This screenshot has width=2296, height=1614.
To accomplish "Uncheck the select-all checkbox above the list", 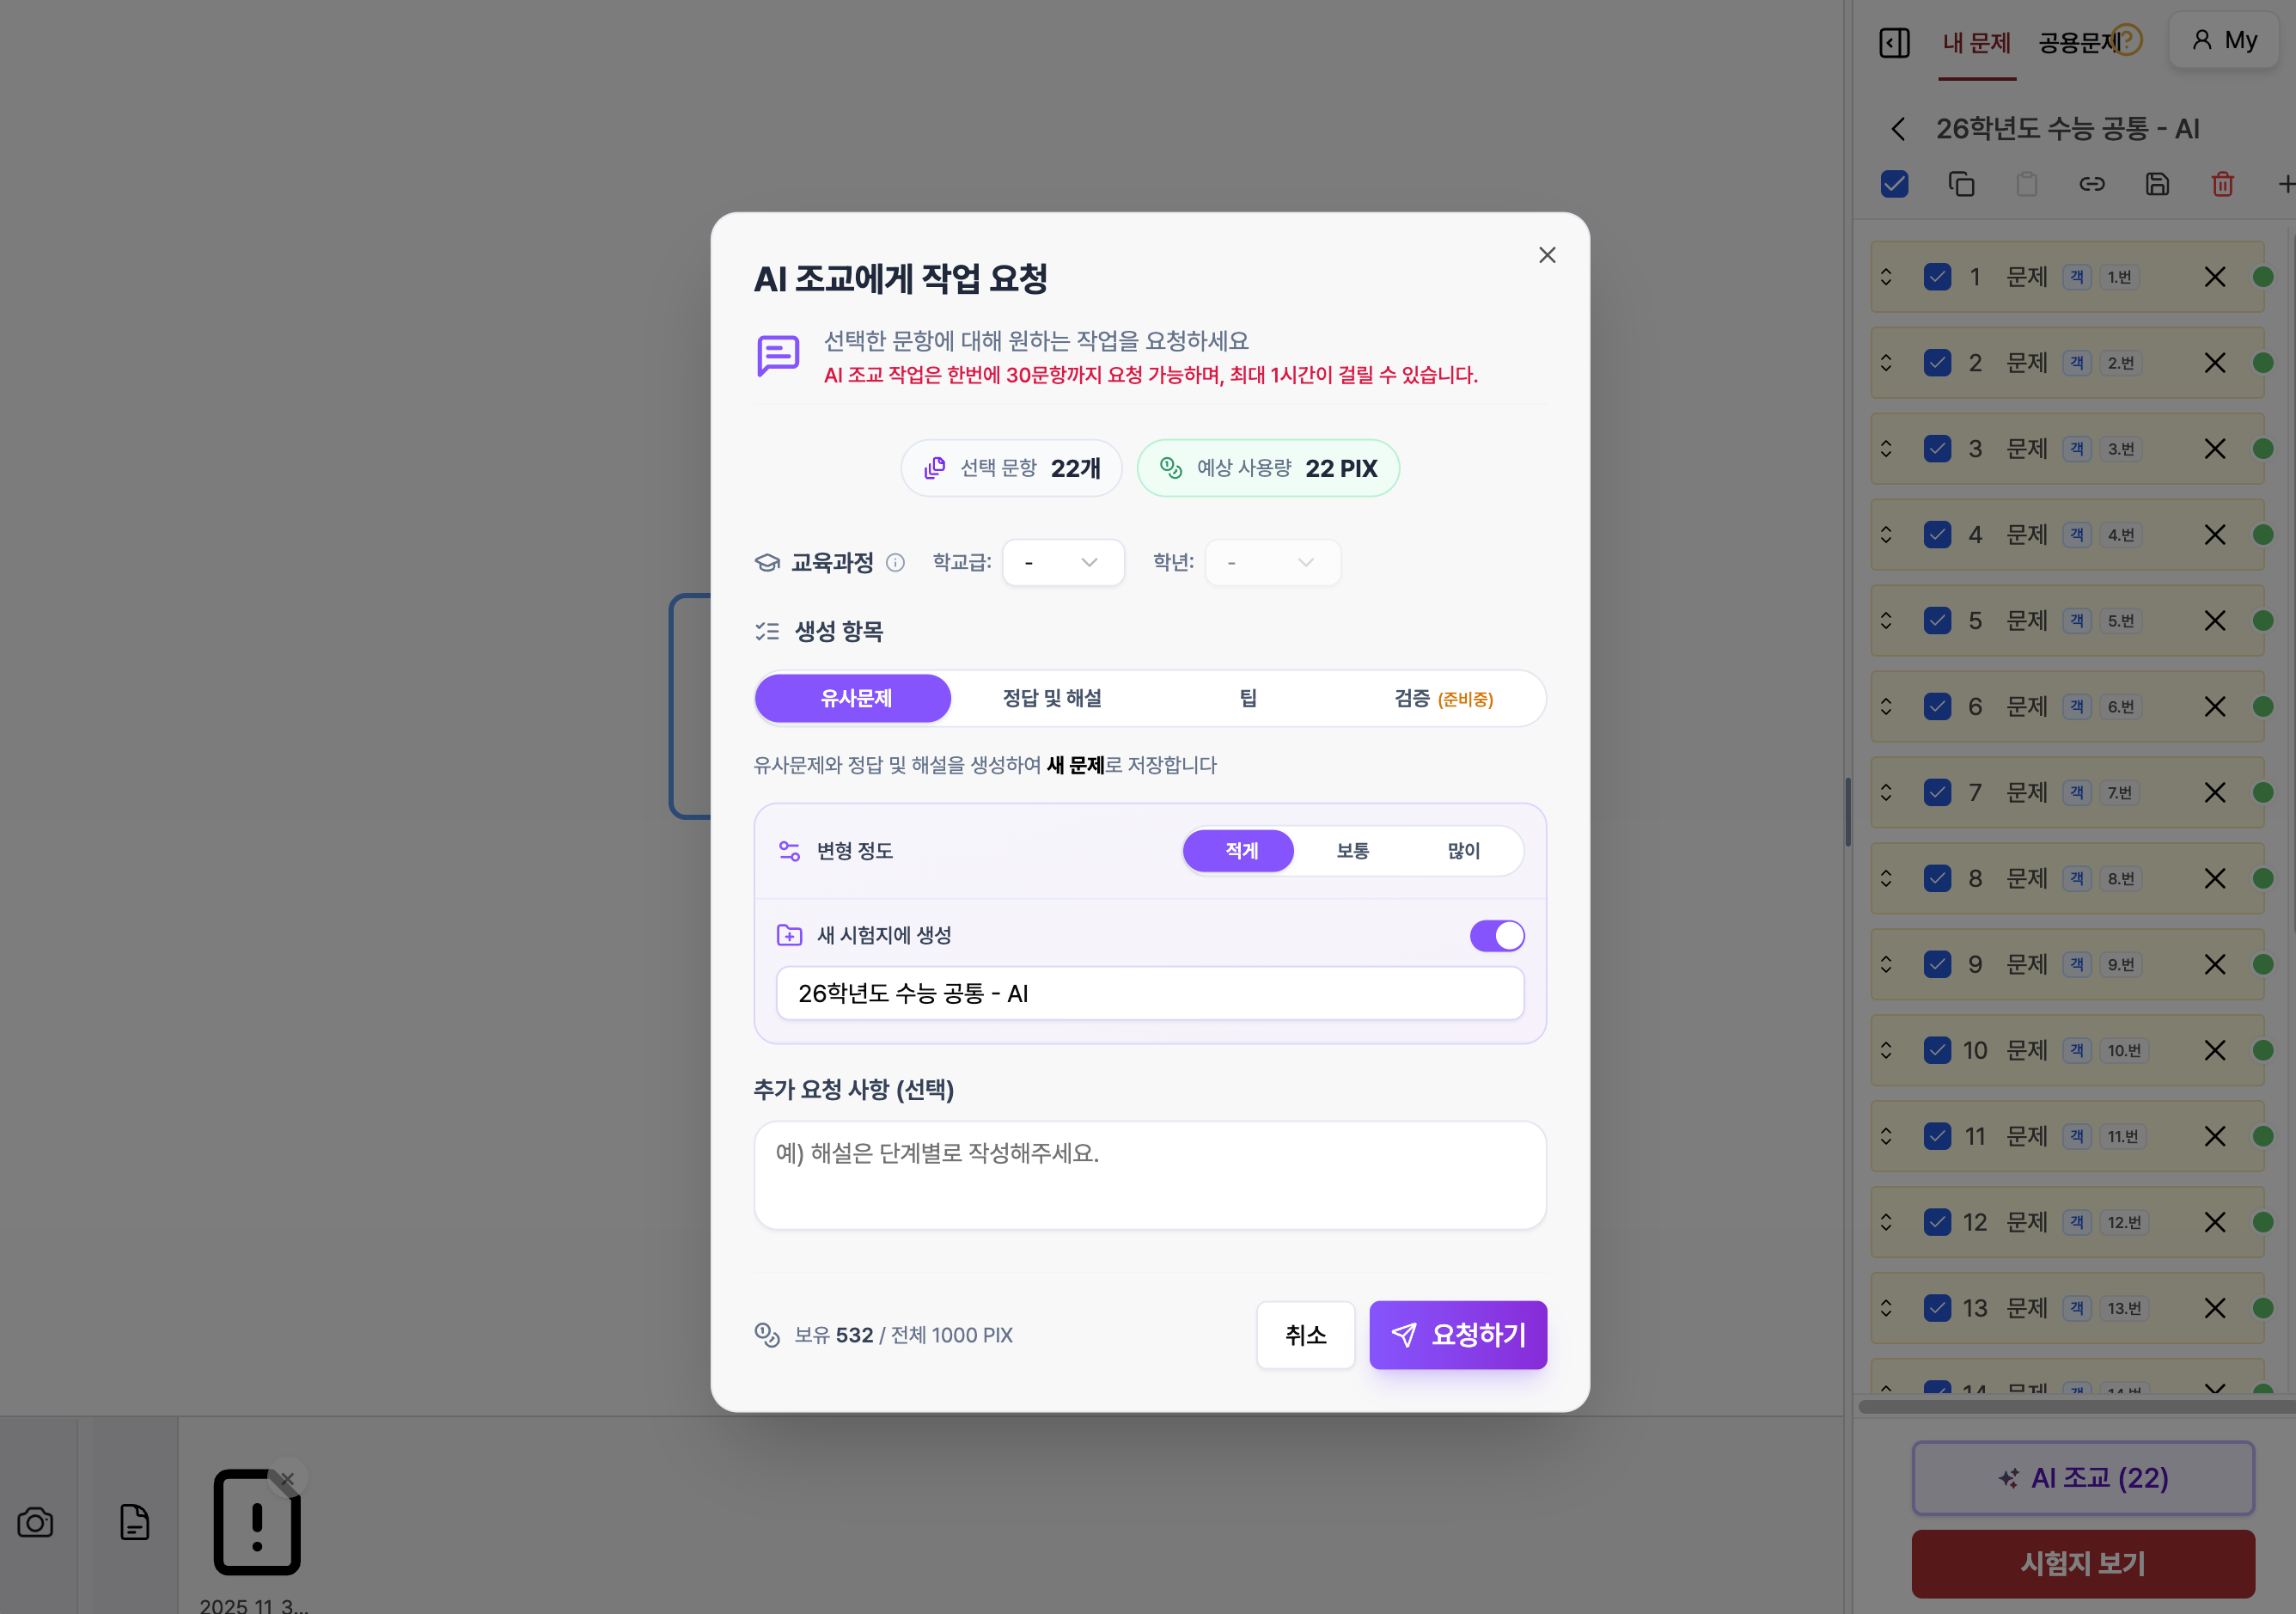I will click(1893, 184).
